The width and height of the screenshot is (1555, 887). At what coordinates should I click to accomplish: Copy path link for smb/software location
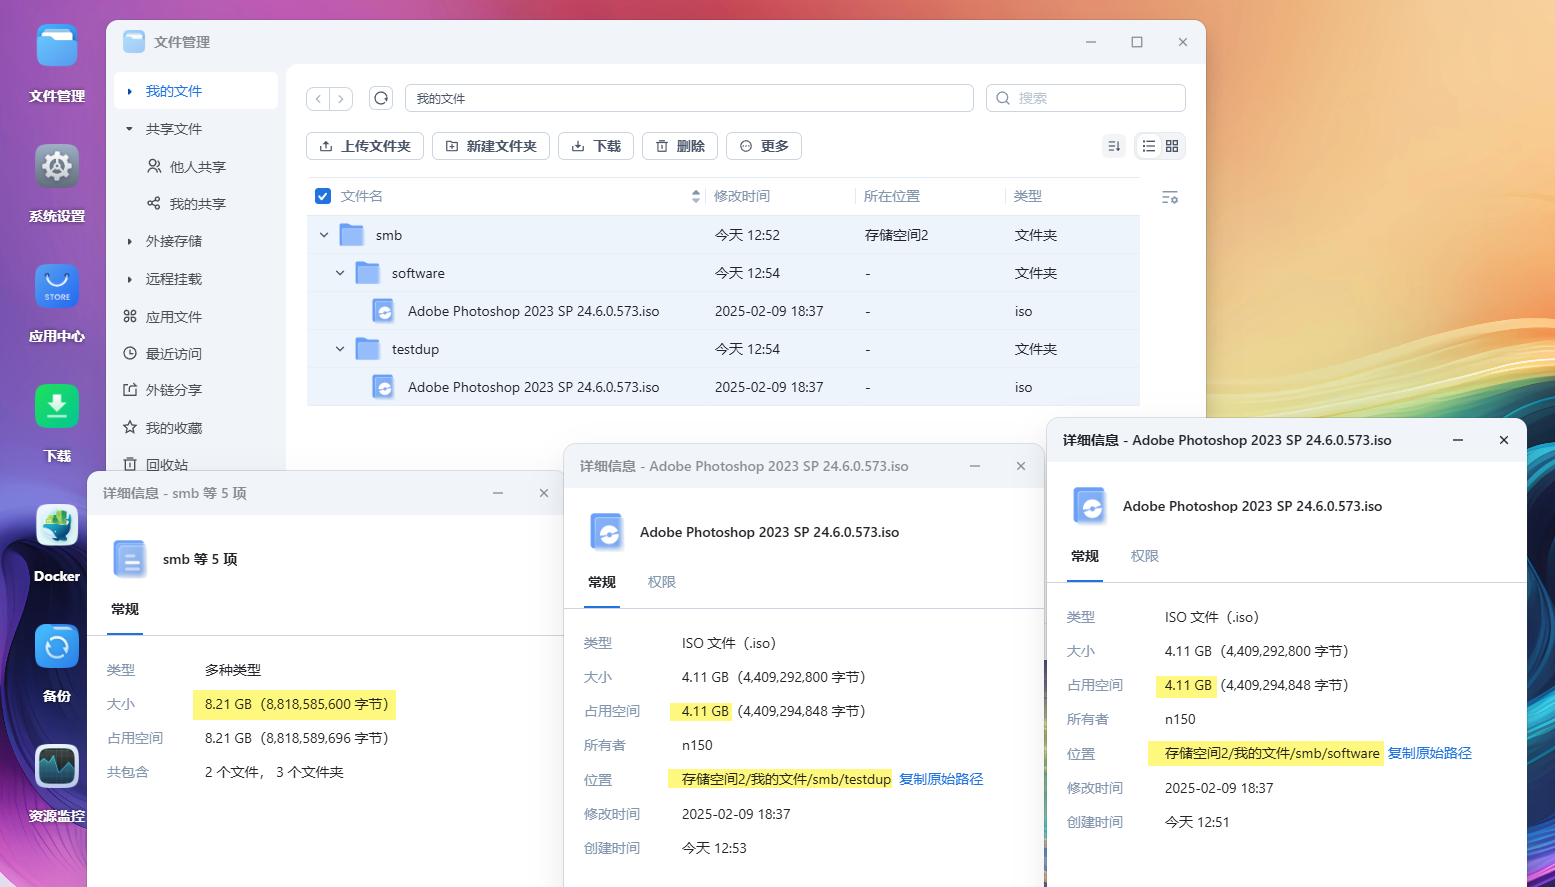tap(1429, 753)
